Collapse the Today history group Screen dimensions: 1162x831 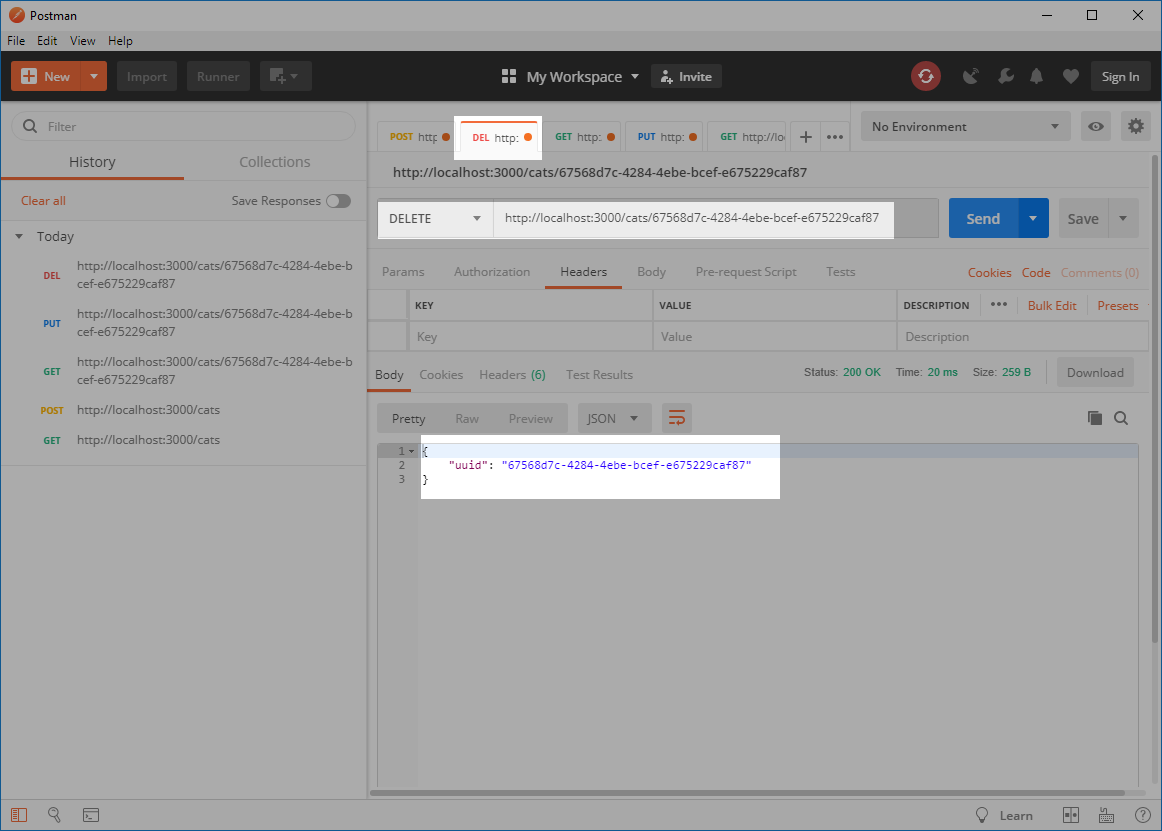[x=19, y=236]
